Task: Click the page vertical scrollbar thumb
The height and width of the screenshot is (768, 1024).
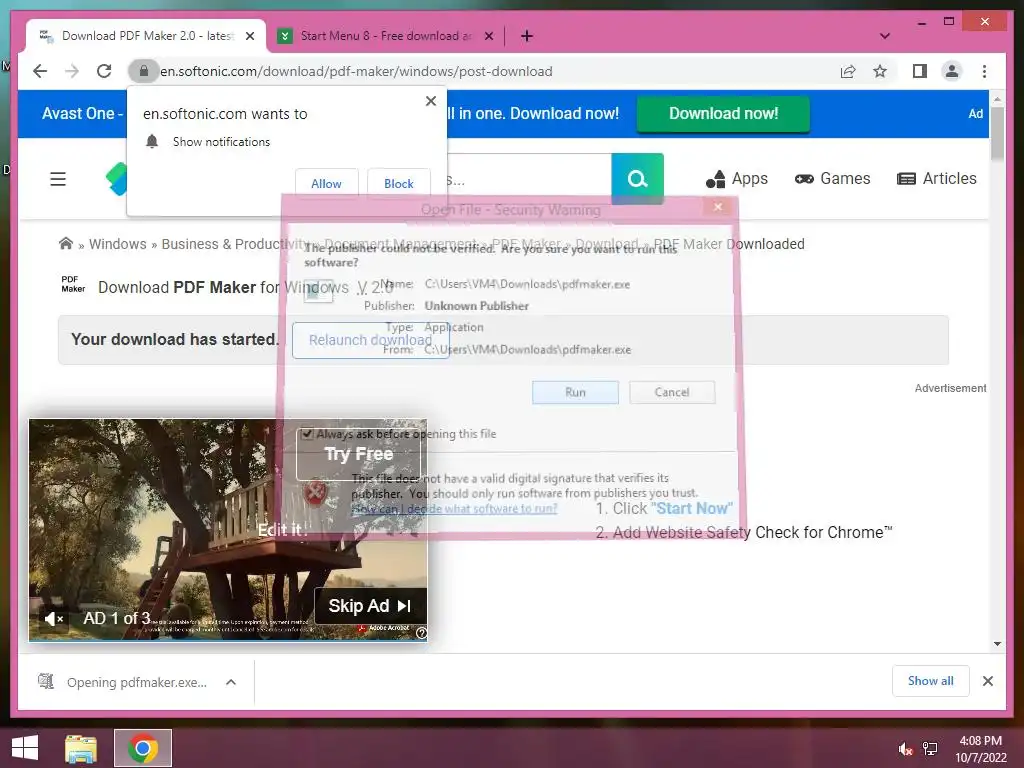Action: click(997, 133)
